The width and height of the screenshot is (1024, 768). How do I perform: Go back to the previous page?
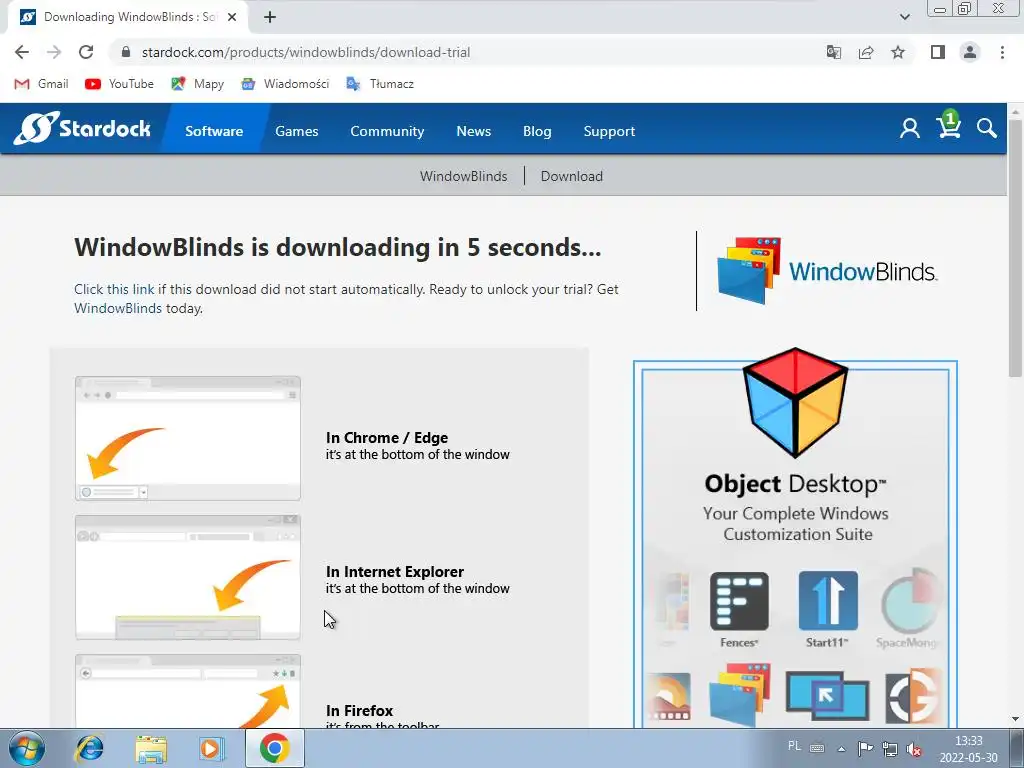(22, 52)
